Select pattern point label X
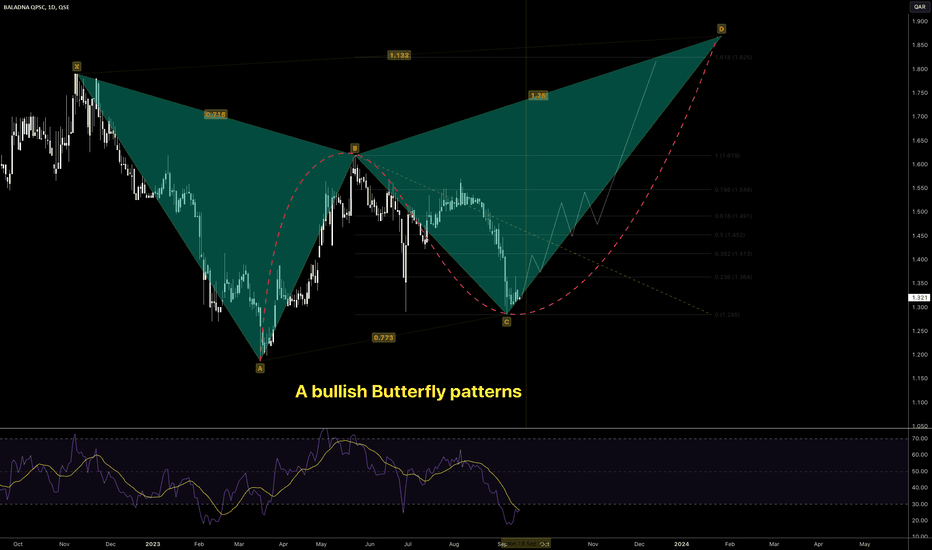Screen dimensions: 932x550 (x=77, y=67)
